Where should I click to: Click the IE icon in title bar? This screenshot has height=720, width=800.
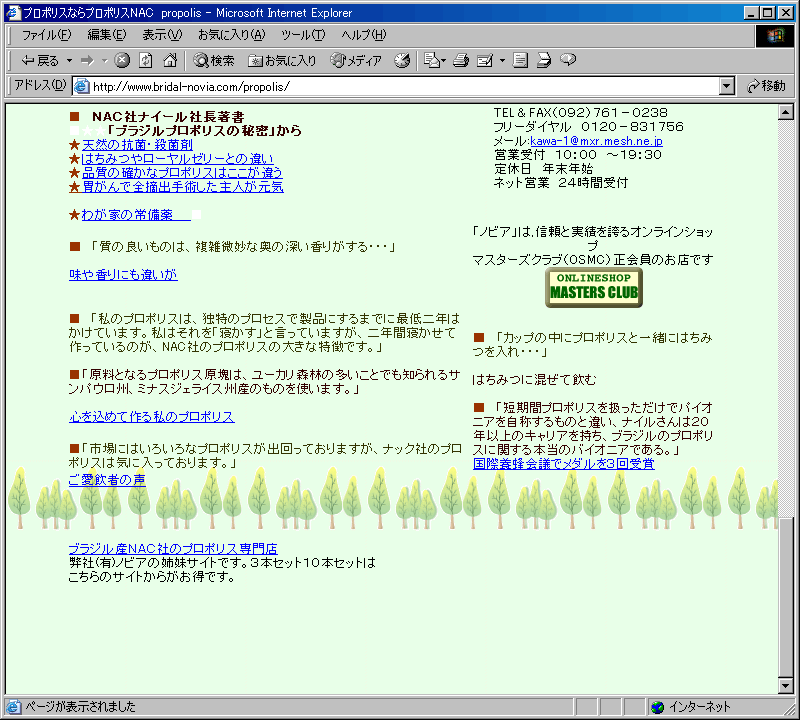[13, 13]
